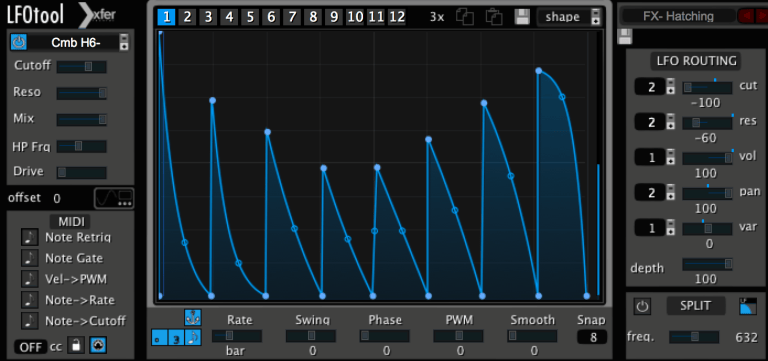
Task: Click the MIDI CC lock icon
Action: (75, 345)
